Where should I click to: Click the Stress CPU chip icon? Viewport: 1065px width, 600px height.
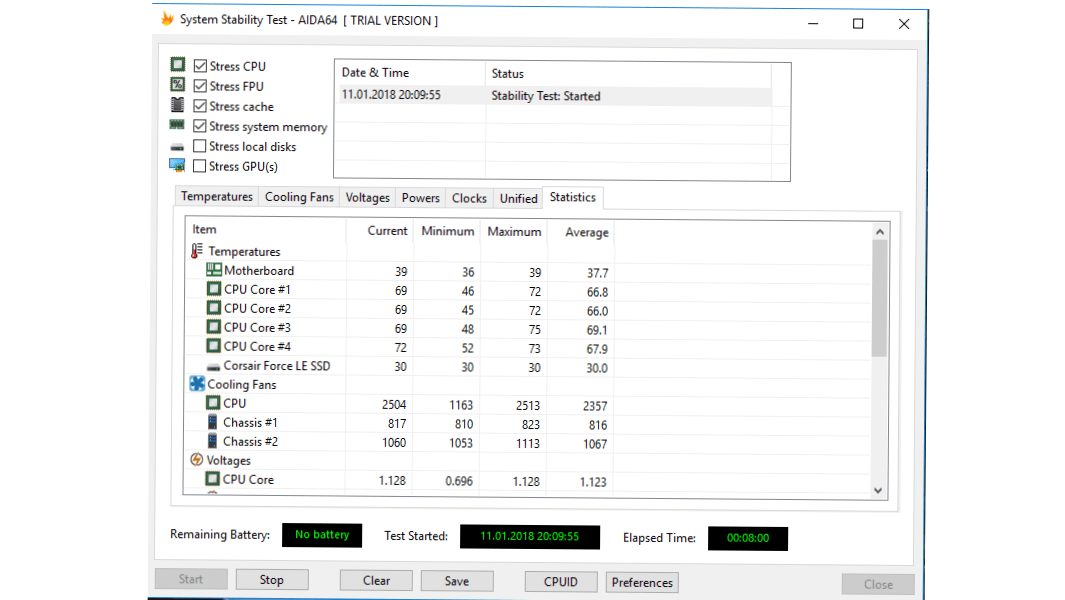177,65
